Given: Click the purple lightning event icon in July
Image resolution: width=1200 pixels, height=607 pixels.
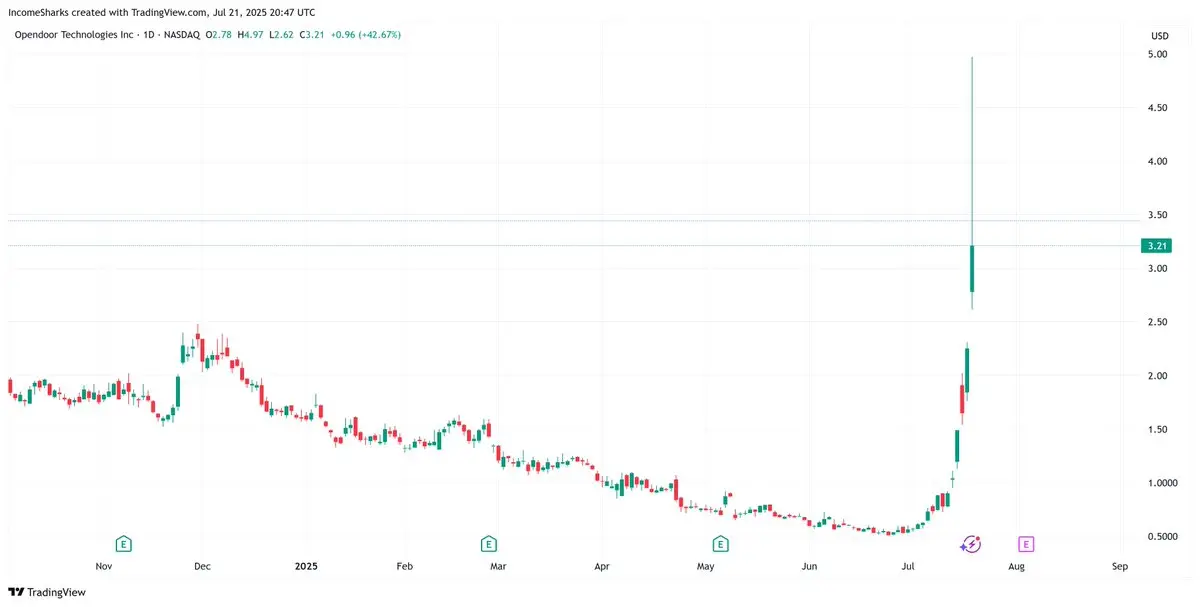Looking at the screenshot, I should tap(970, 544).
